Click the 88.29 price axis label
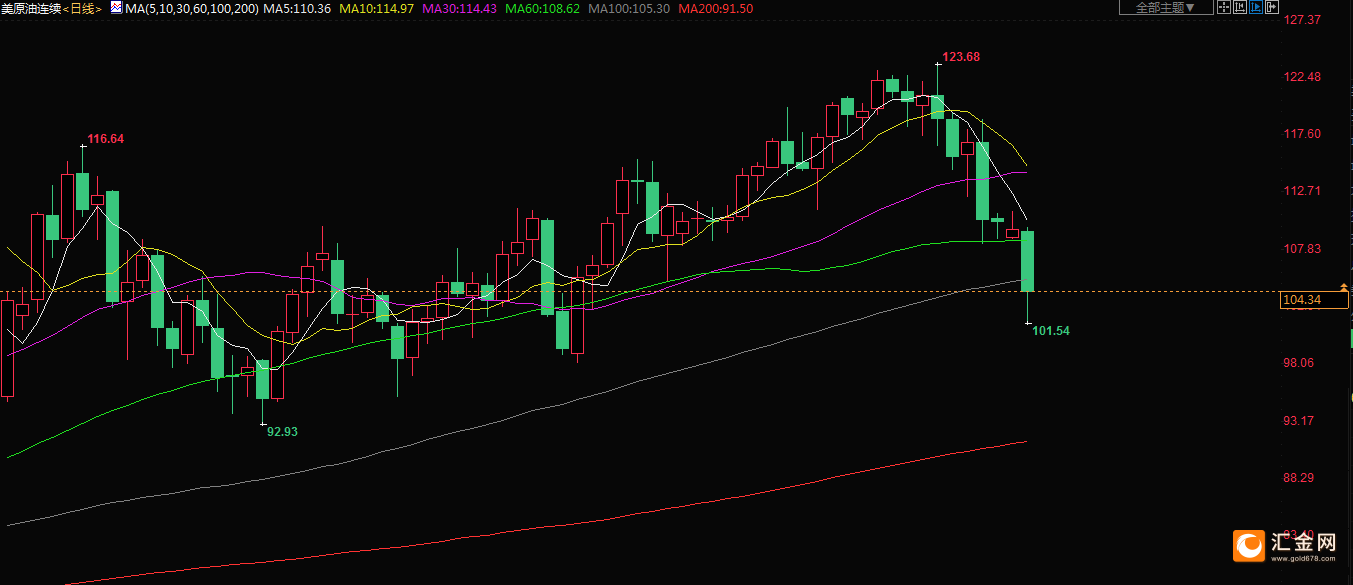The image size is (1353, 585). click(1299, 477)
